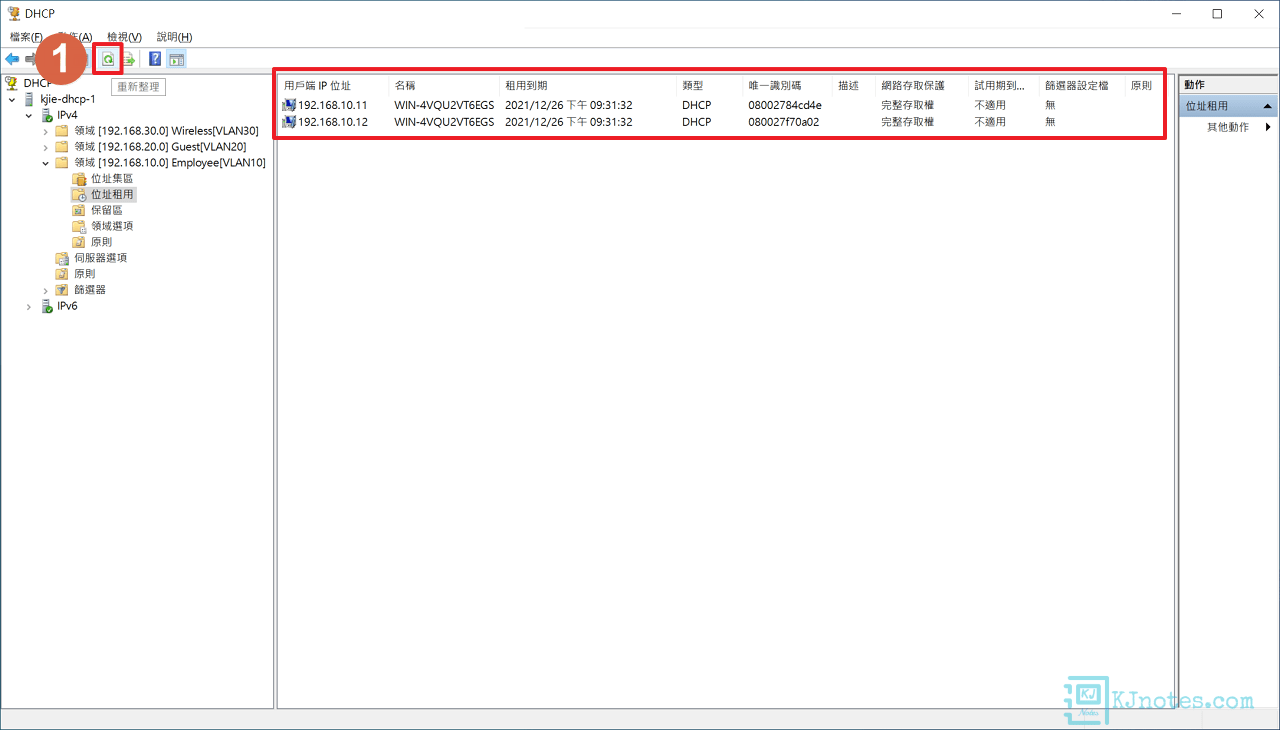Toggle the Action pane toolbar icon
Screen dimensions: 1280x730
(x=176, y=59)
